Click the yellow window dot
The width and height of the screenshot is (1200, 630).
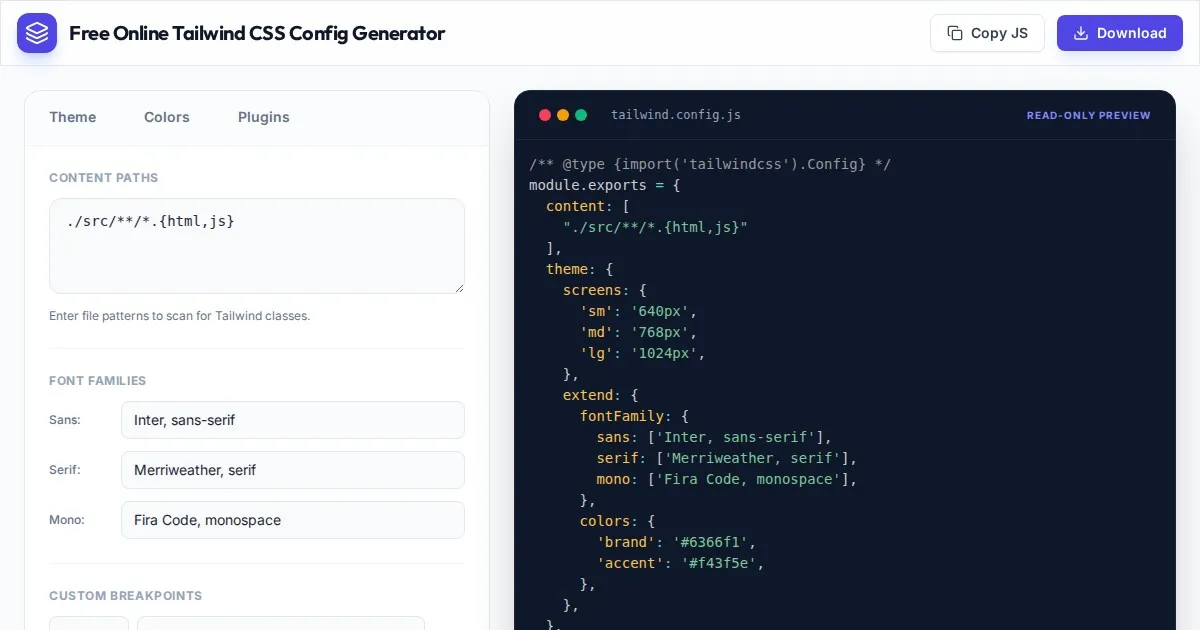click(x=563, y=115)
